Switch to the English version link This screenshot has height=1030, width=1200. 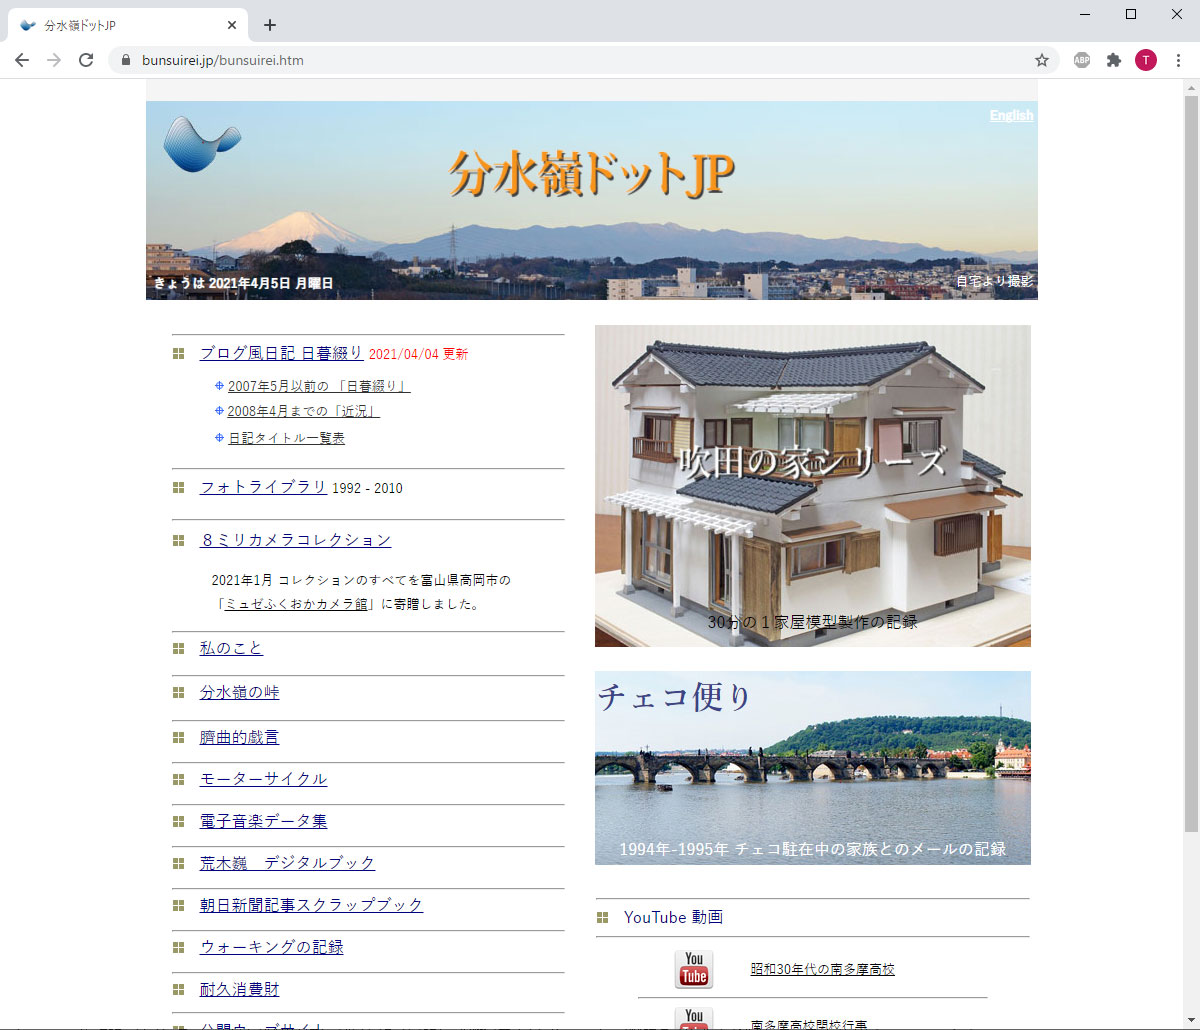click(x=1011, y=115)
